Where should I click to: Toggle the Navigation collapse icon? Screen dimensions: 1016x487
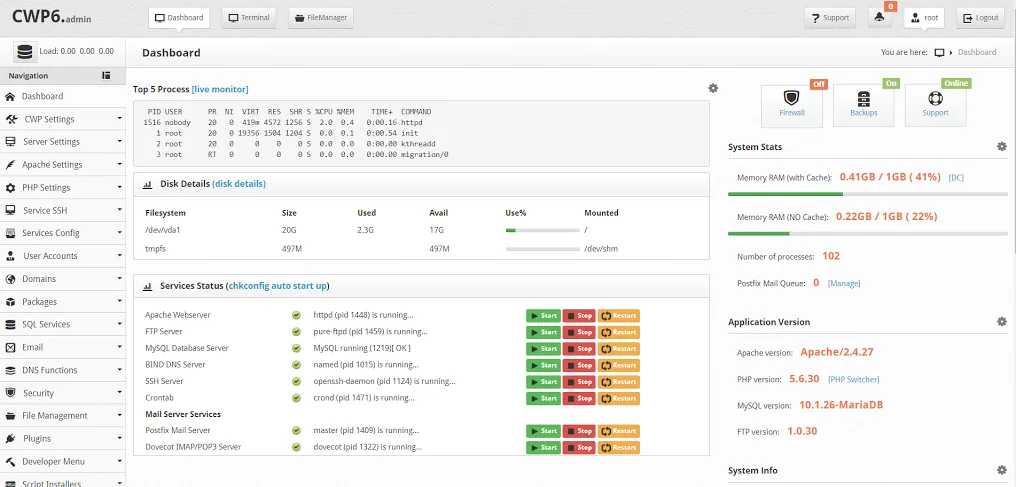click(106, 76)
